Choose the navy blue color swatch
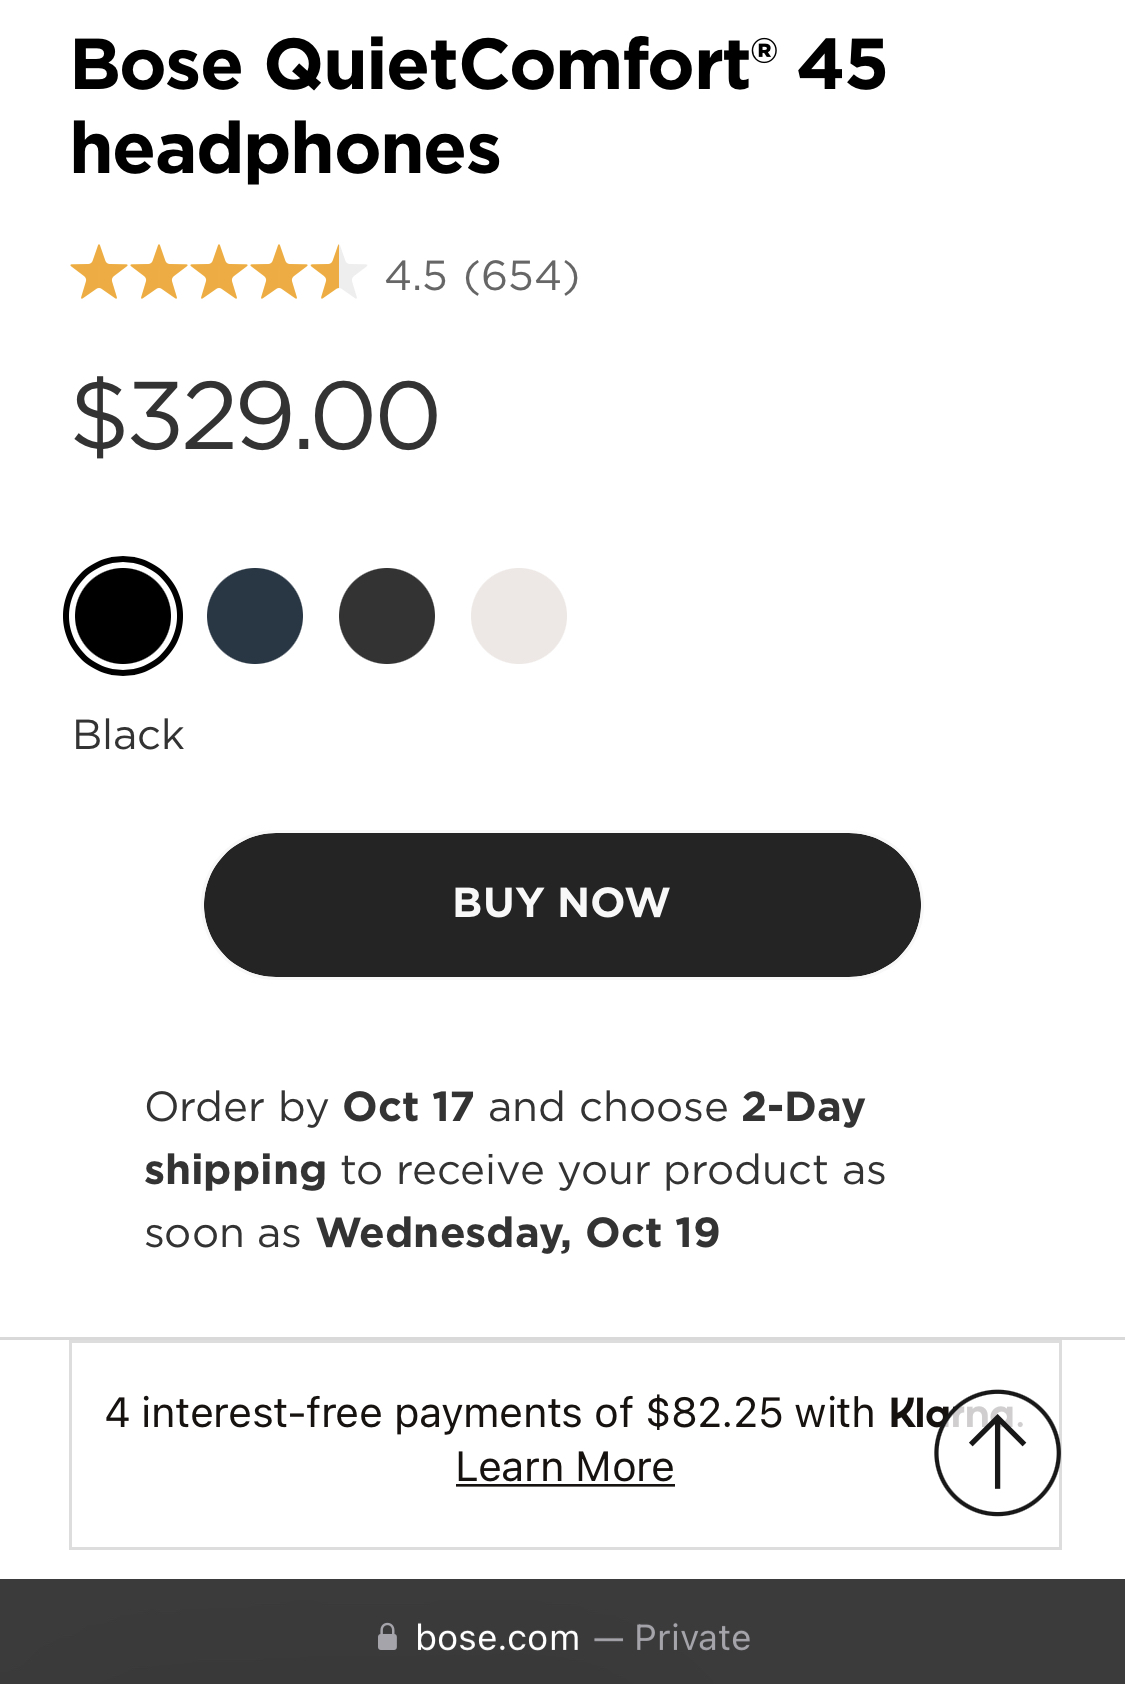This screenshot has width=1125, height=1684. tap(255, 616)
